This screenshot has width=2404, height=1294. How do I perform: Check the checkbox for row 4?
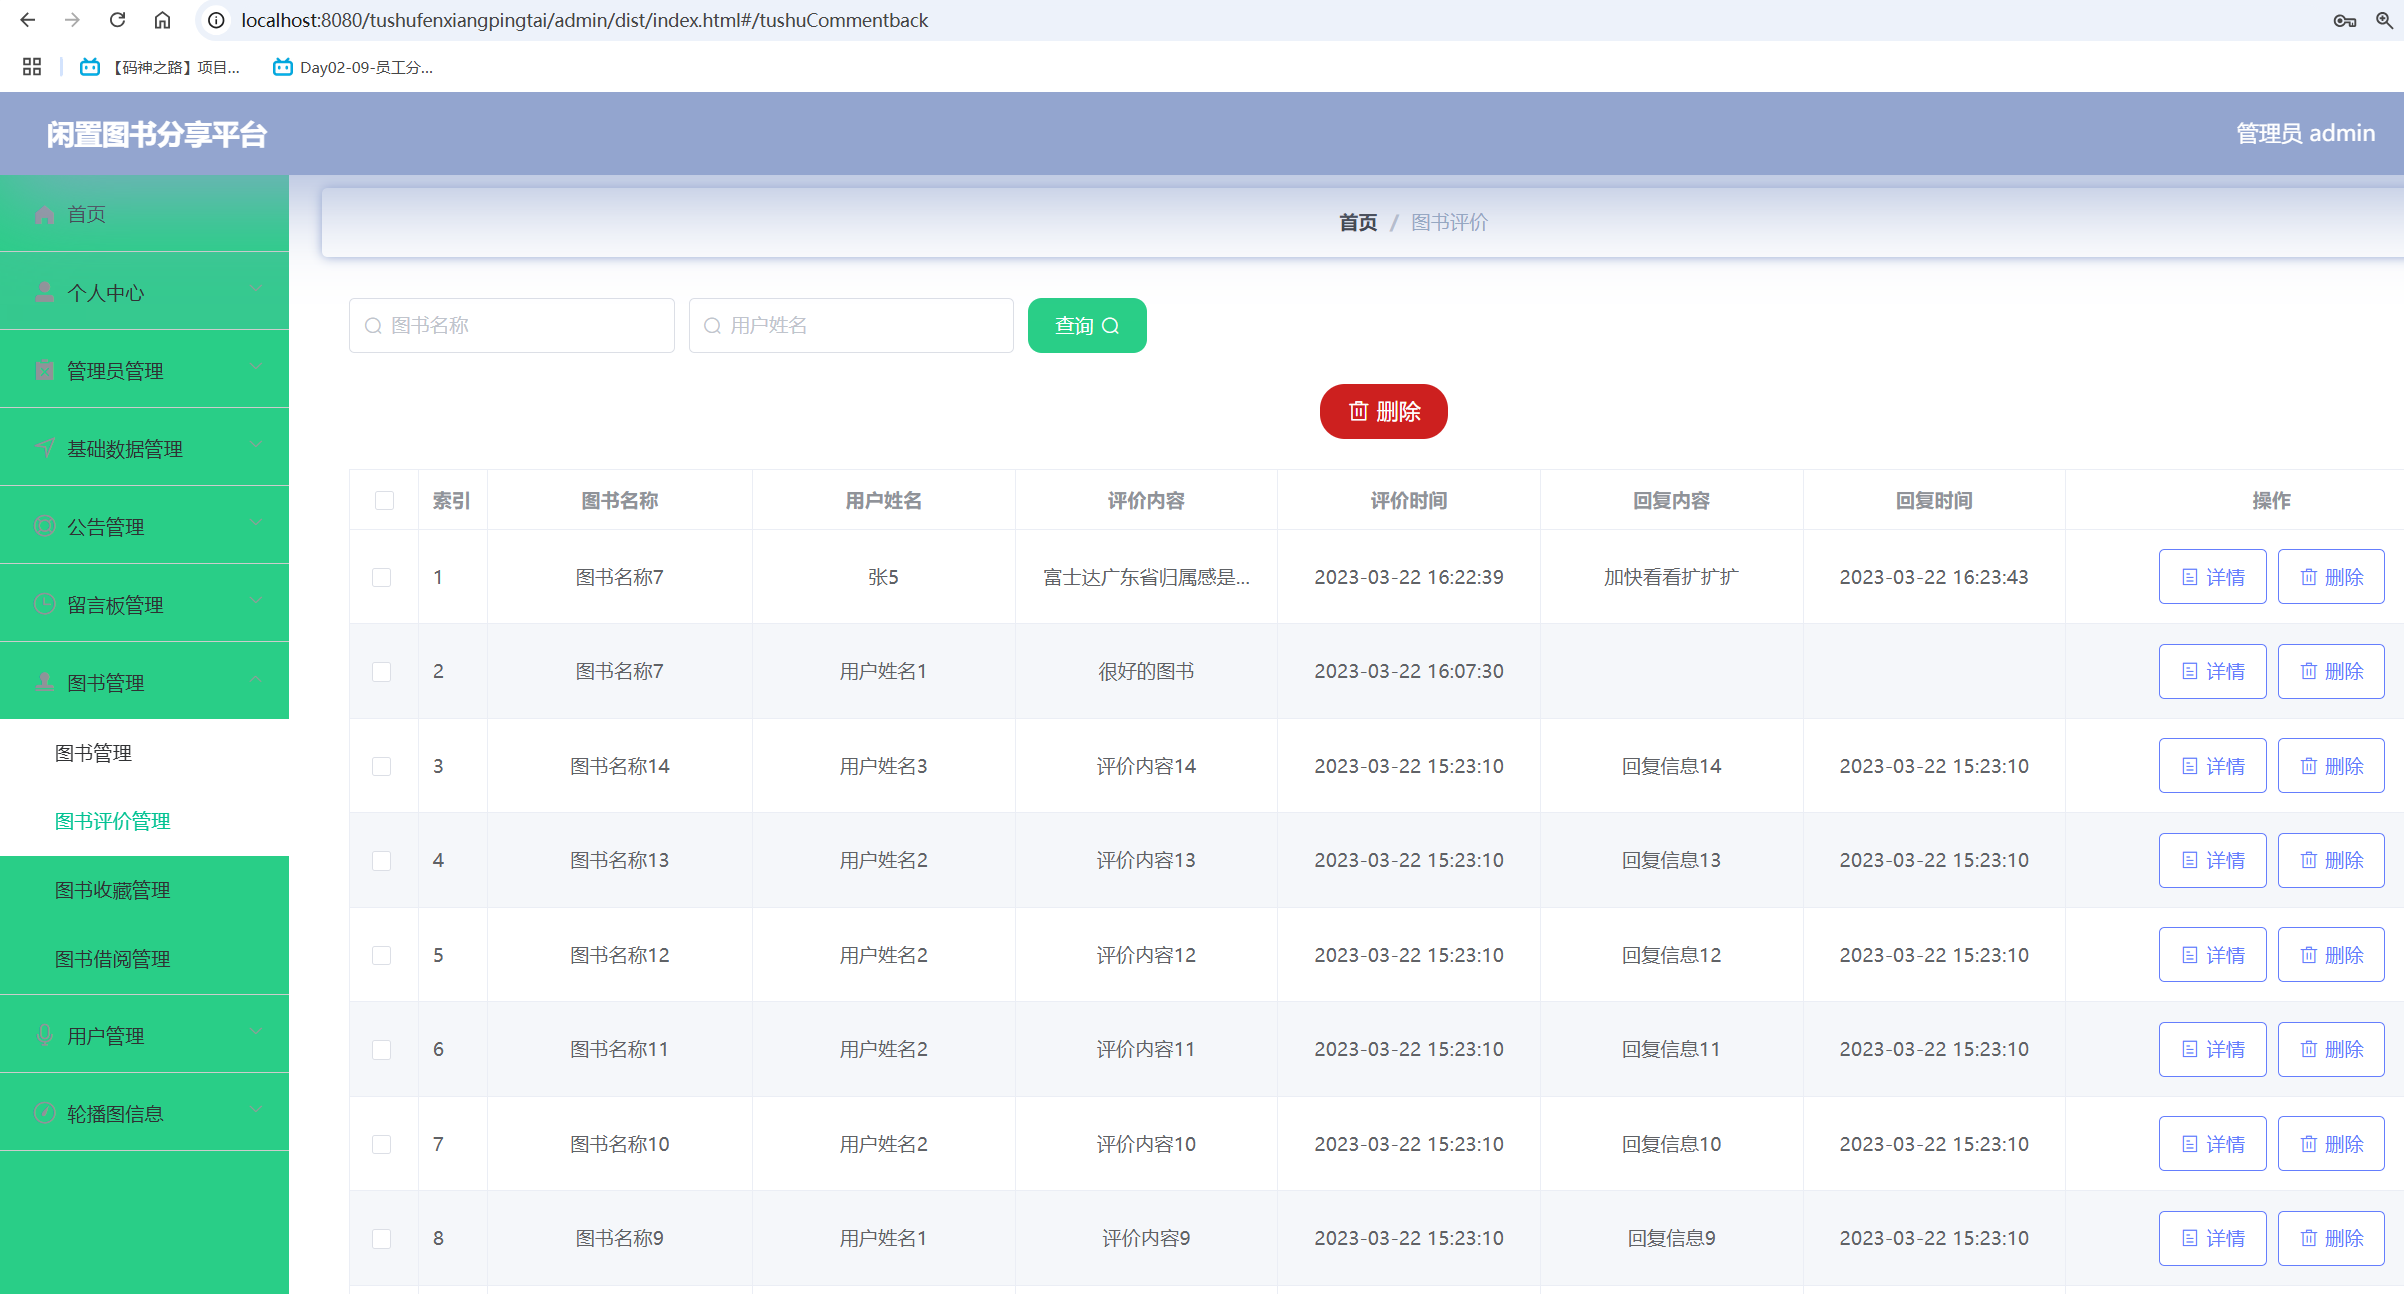[x=382, y=860]
